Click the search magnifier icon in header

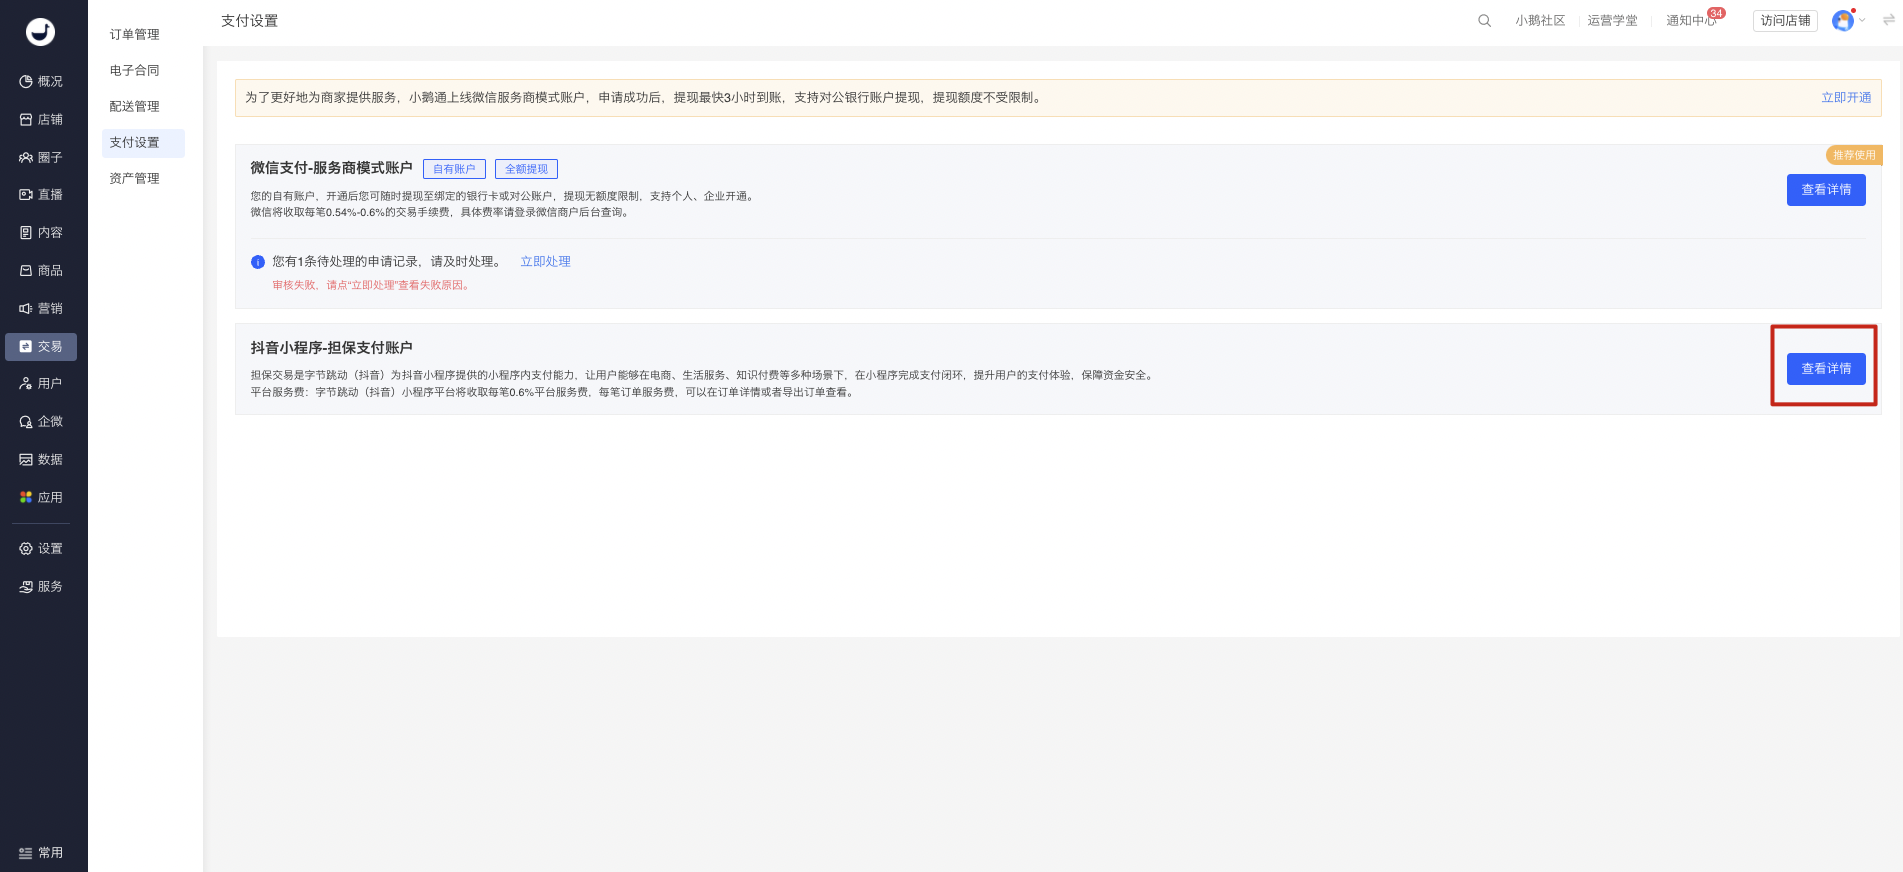pyautogui.click(x=1484, y=21)
